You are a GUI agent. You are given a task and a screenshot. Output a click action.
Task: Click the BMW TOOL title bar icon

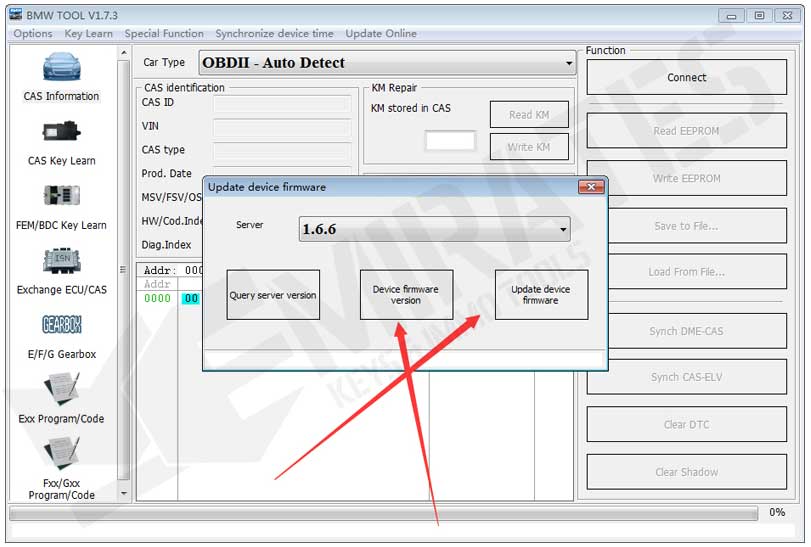coord(16,15)
